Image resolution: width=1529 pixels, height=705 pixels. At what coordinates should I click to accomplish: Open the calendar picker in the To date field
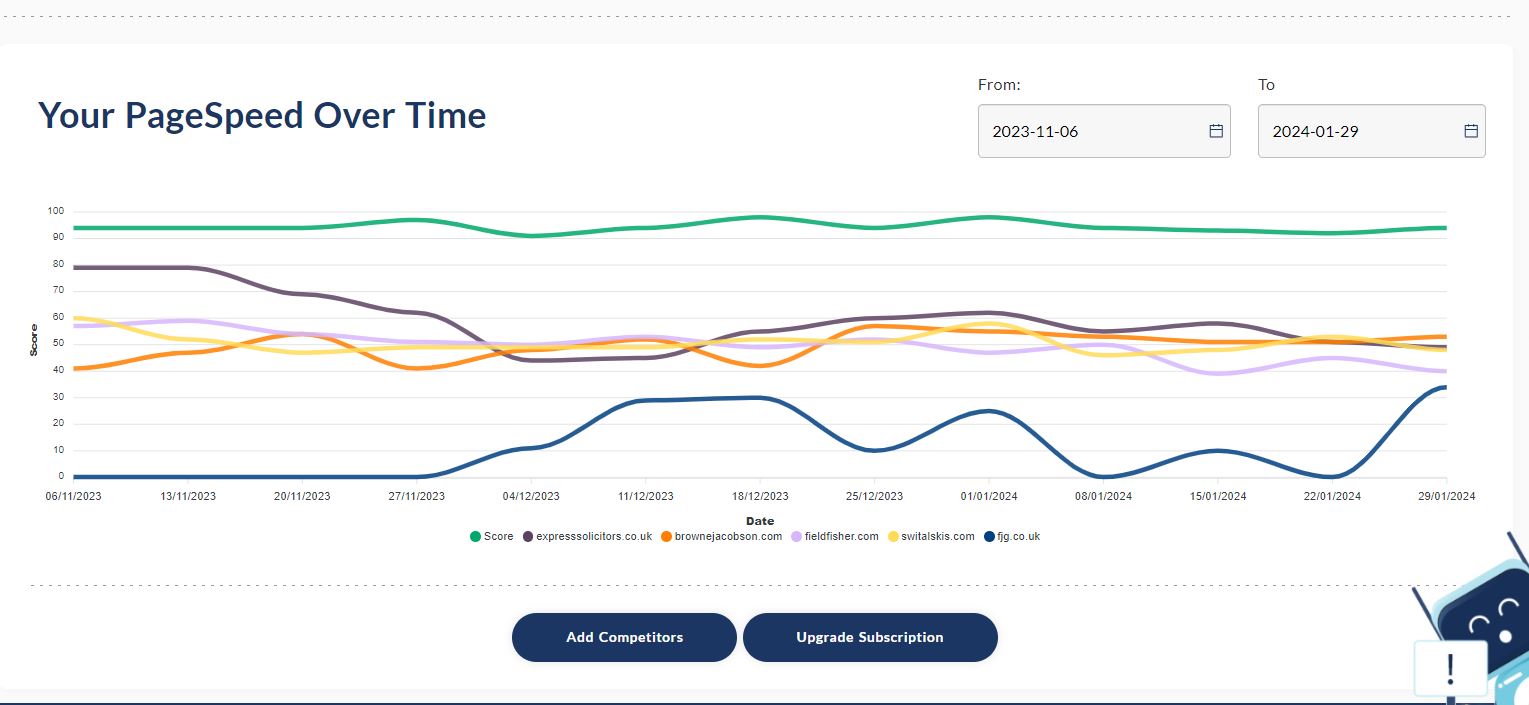pyautogui.click(x=1471, y=131)
